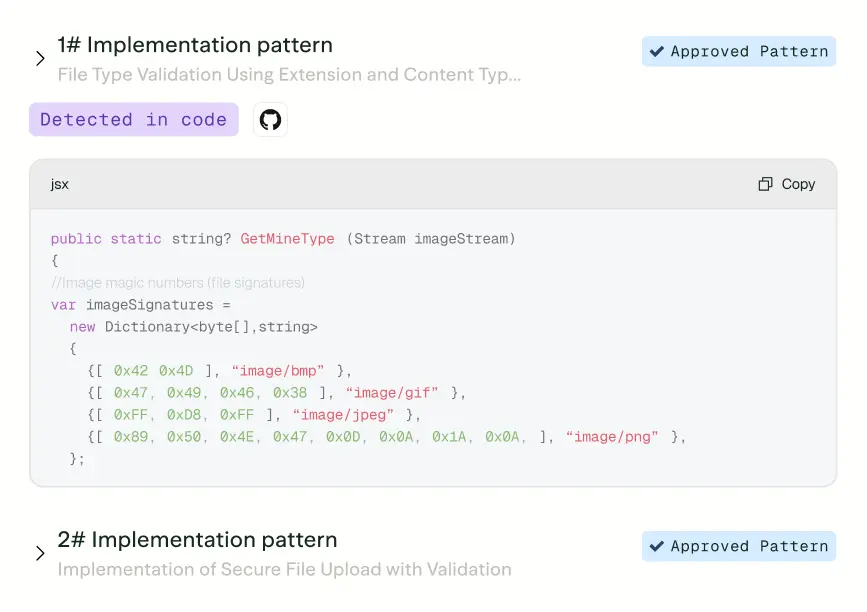Click the chevron beside first pattern heading
867x612 pixels.
[x=40, y=58]
